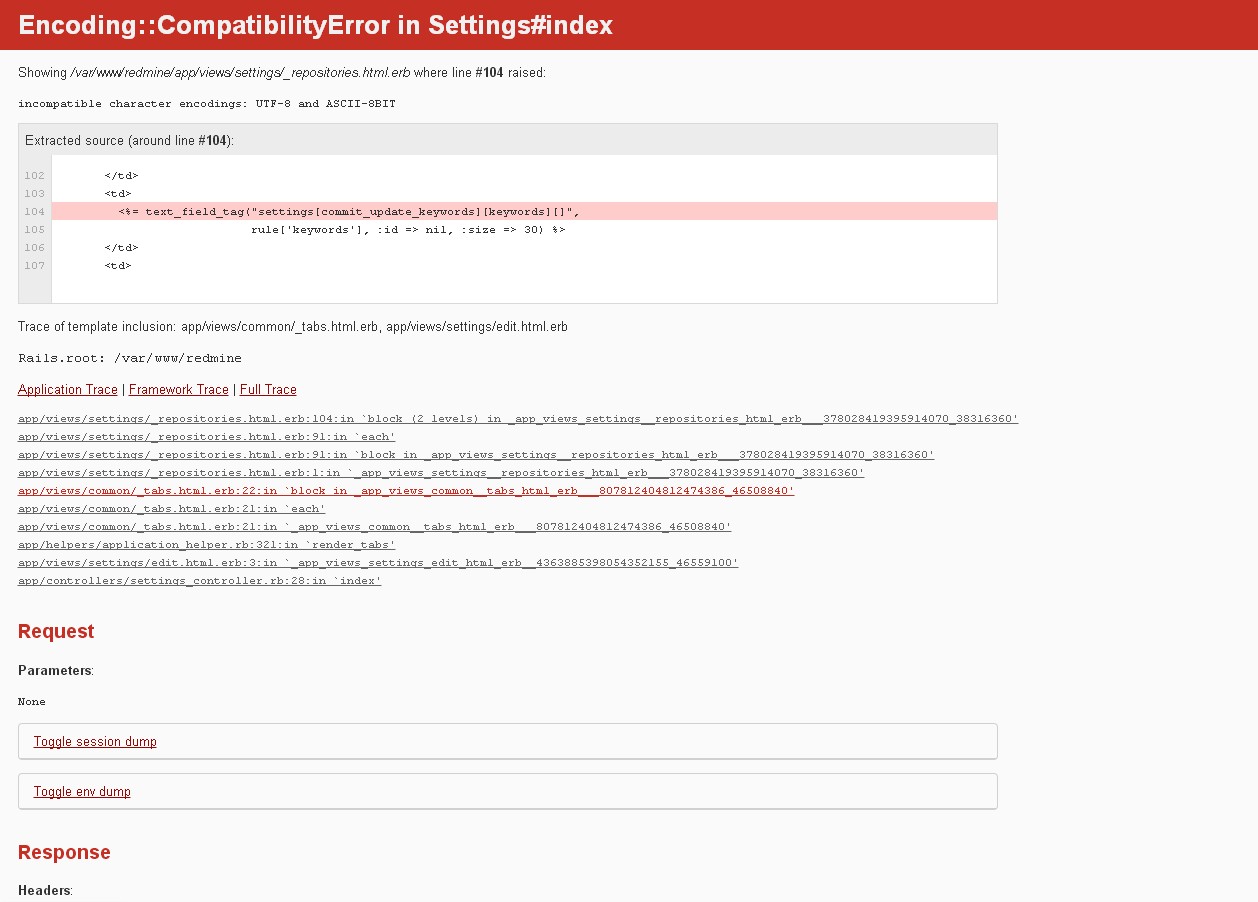Click source line number 102
1258x902 pixels.
tap(35, 176)
